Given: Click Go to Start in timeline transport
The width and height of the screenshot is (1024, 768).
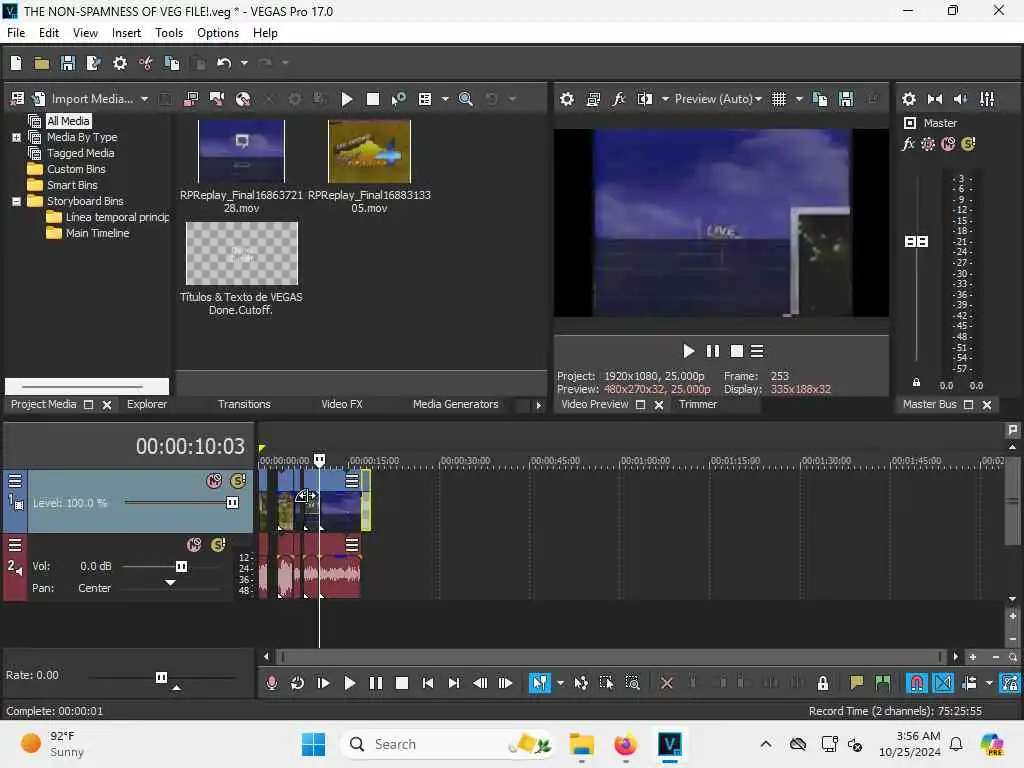Looking at the screenshot, I should coord(428,683).
